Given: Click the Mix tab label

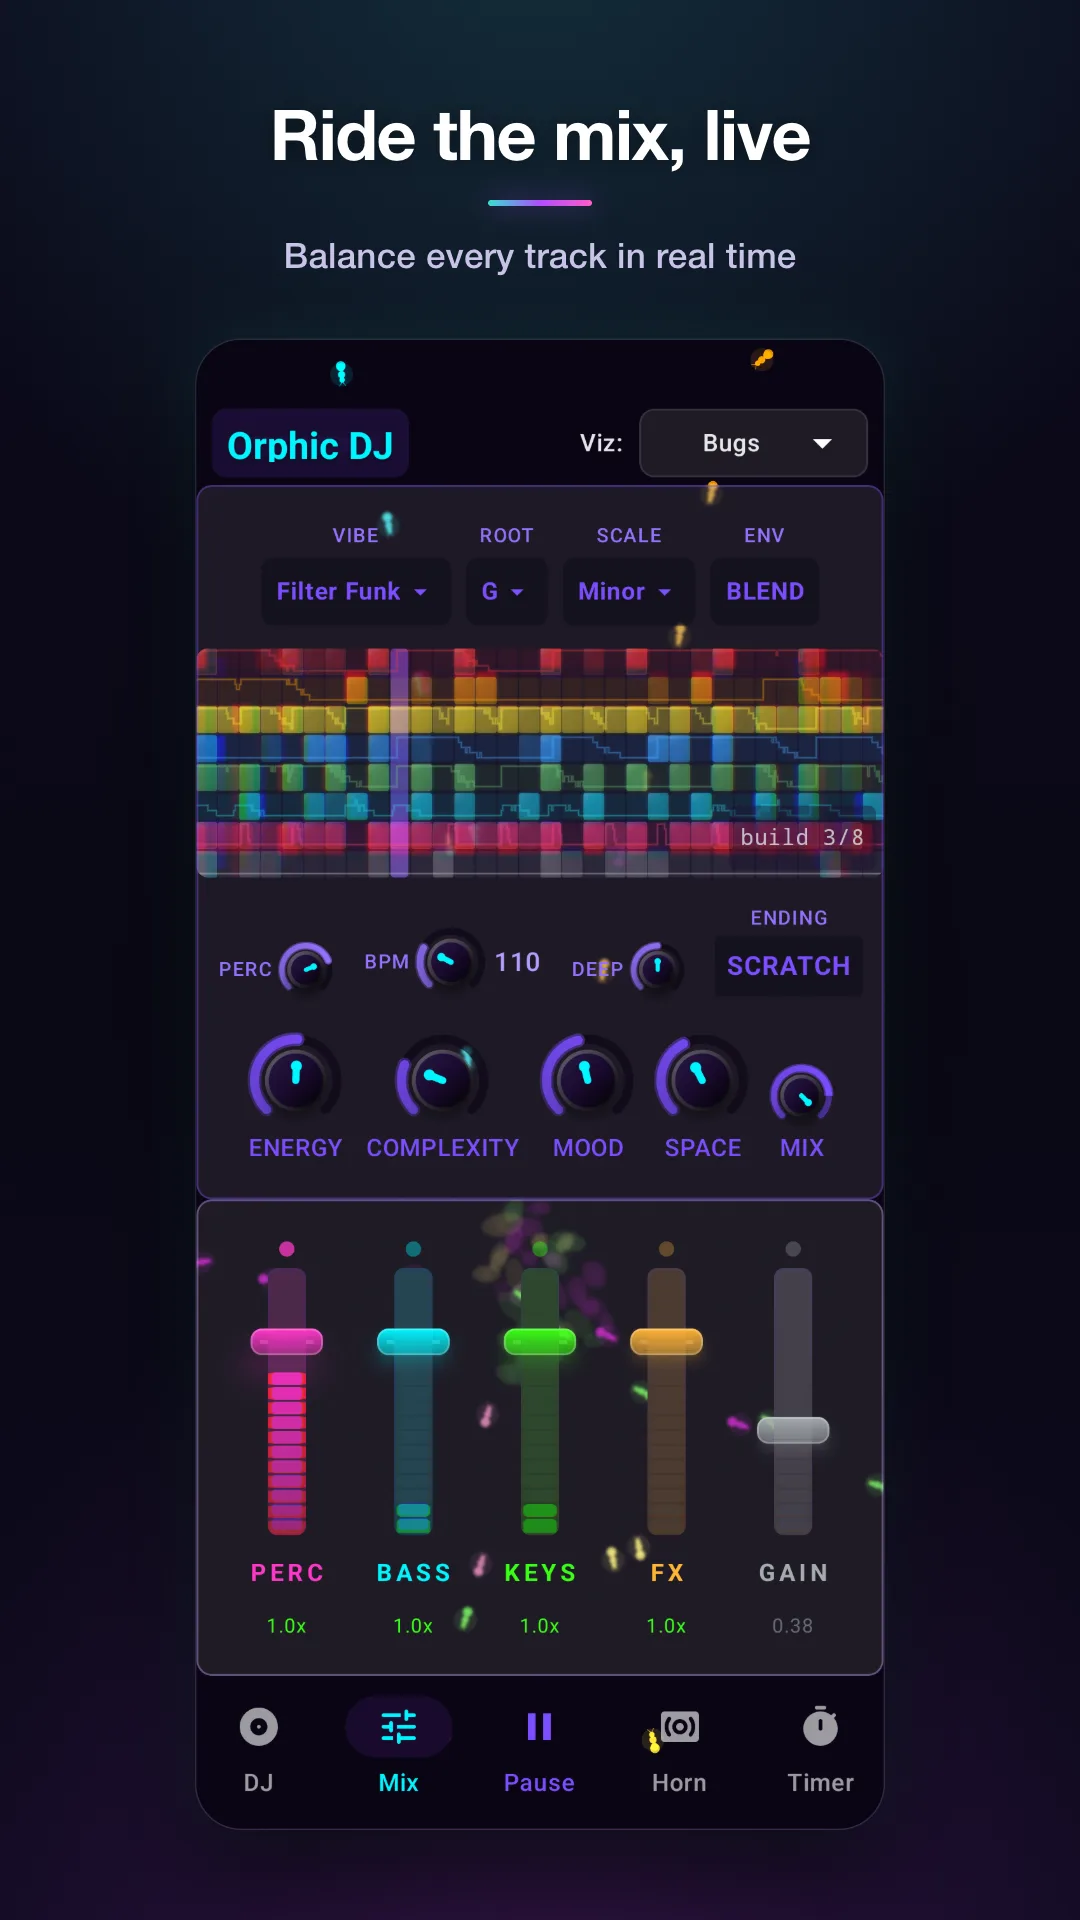Looking at the screenshot, I should 398,1783.
